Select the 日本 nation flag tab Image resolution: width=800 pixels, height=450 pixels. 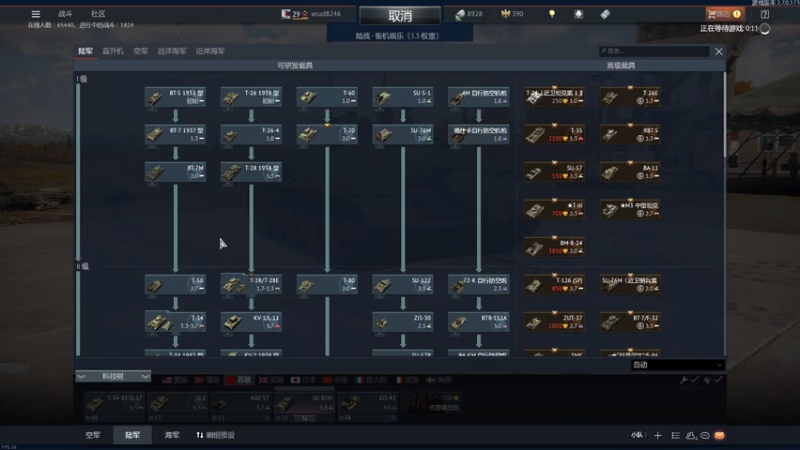[x=303, y=380]
